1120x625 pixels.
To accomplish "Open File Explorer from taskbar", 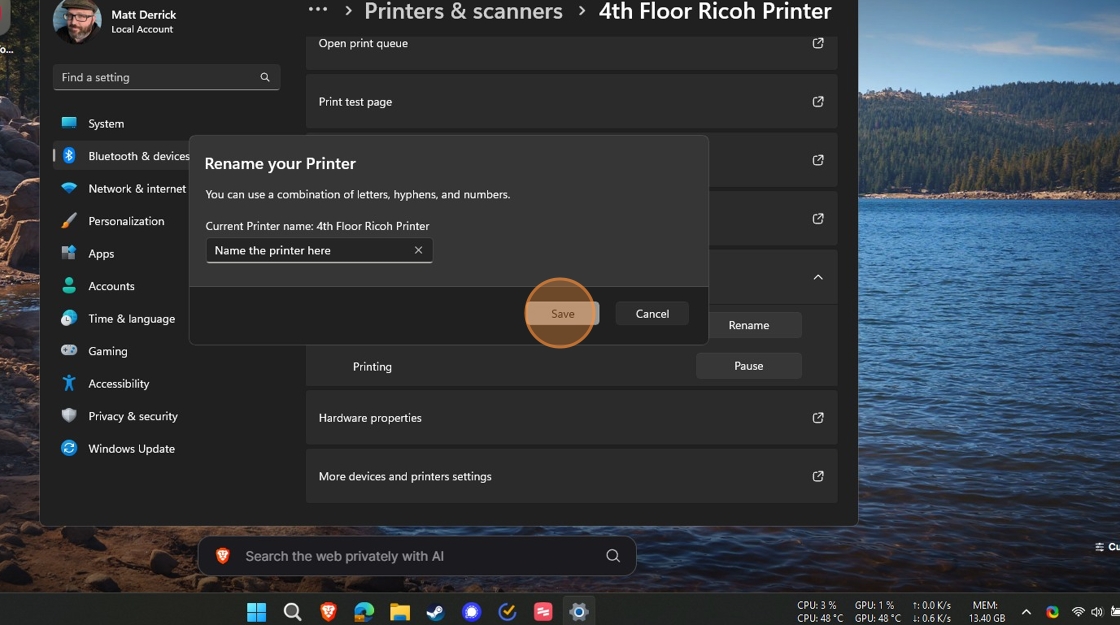I will (x=399, y=611).
